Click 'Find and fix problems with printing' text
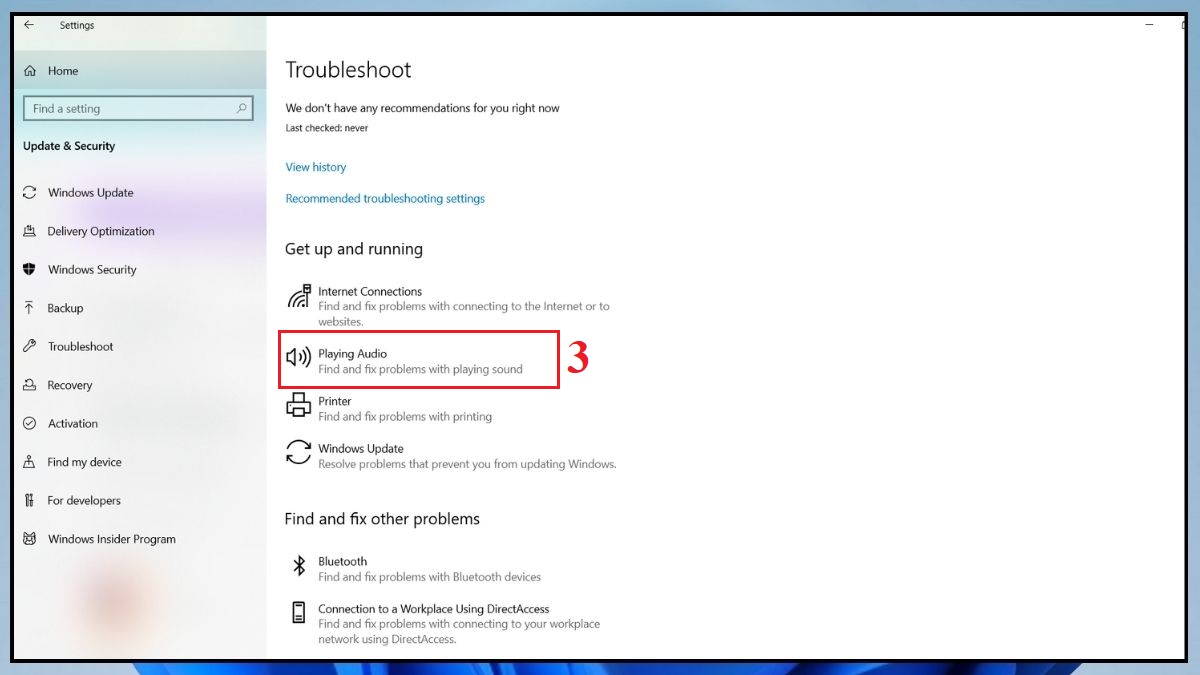This screenshot has height=675, width=1200. pyautogui.click(x=405, y=417)
